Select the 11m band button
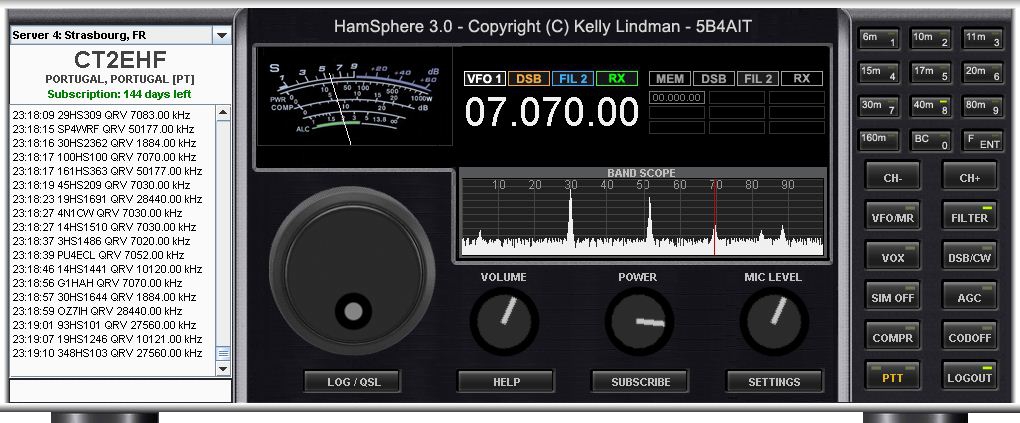This screenshot has width=1020, height=423. [982, 39]
